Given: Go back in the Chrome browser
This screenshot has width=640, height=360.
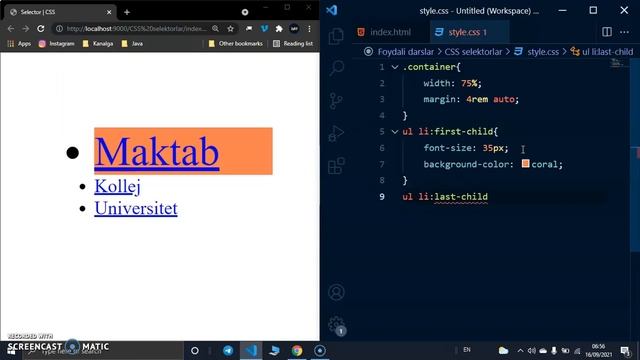Looking at the screenshot, I should [11, 29].
